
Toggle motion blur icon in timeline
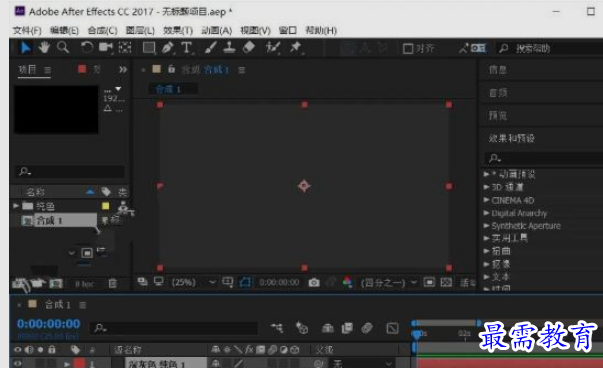coord(367,328)
